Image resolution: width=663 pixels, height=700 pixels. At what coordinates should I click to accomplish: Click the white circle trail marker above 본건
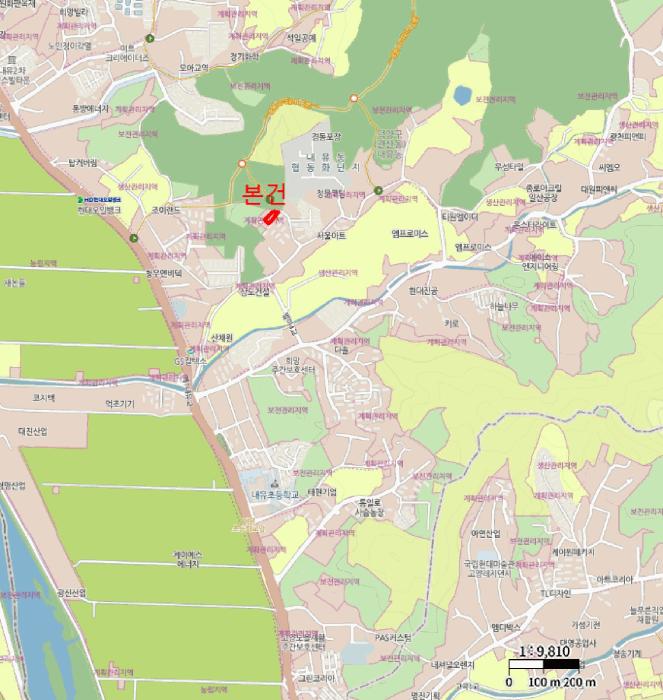click(242, 164)
